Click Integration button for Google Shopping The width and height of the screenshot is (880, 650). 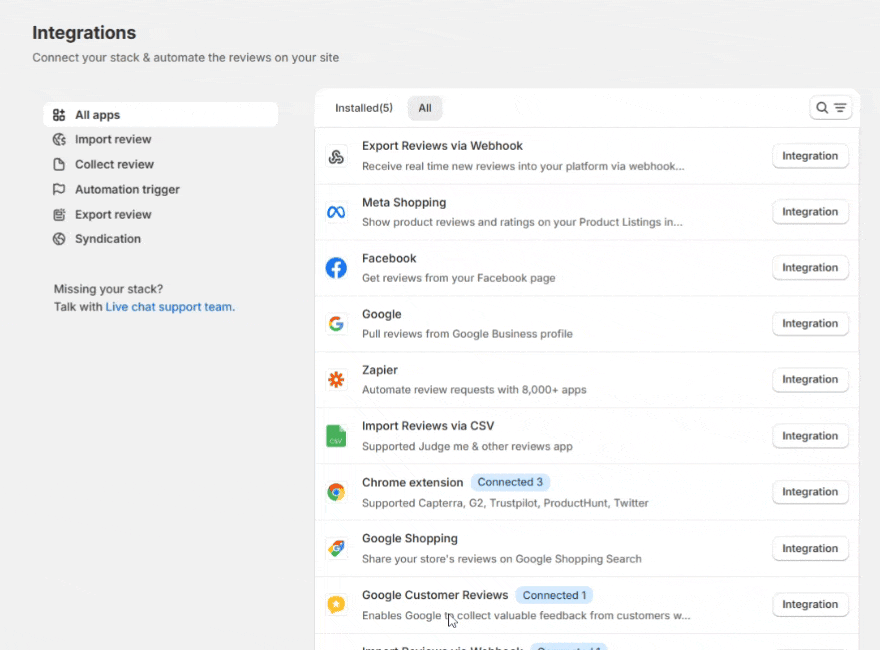(x=810, y=548)
